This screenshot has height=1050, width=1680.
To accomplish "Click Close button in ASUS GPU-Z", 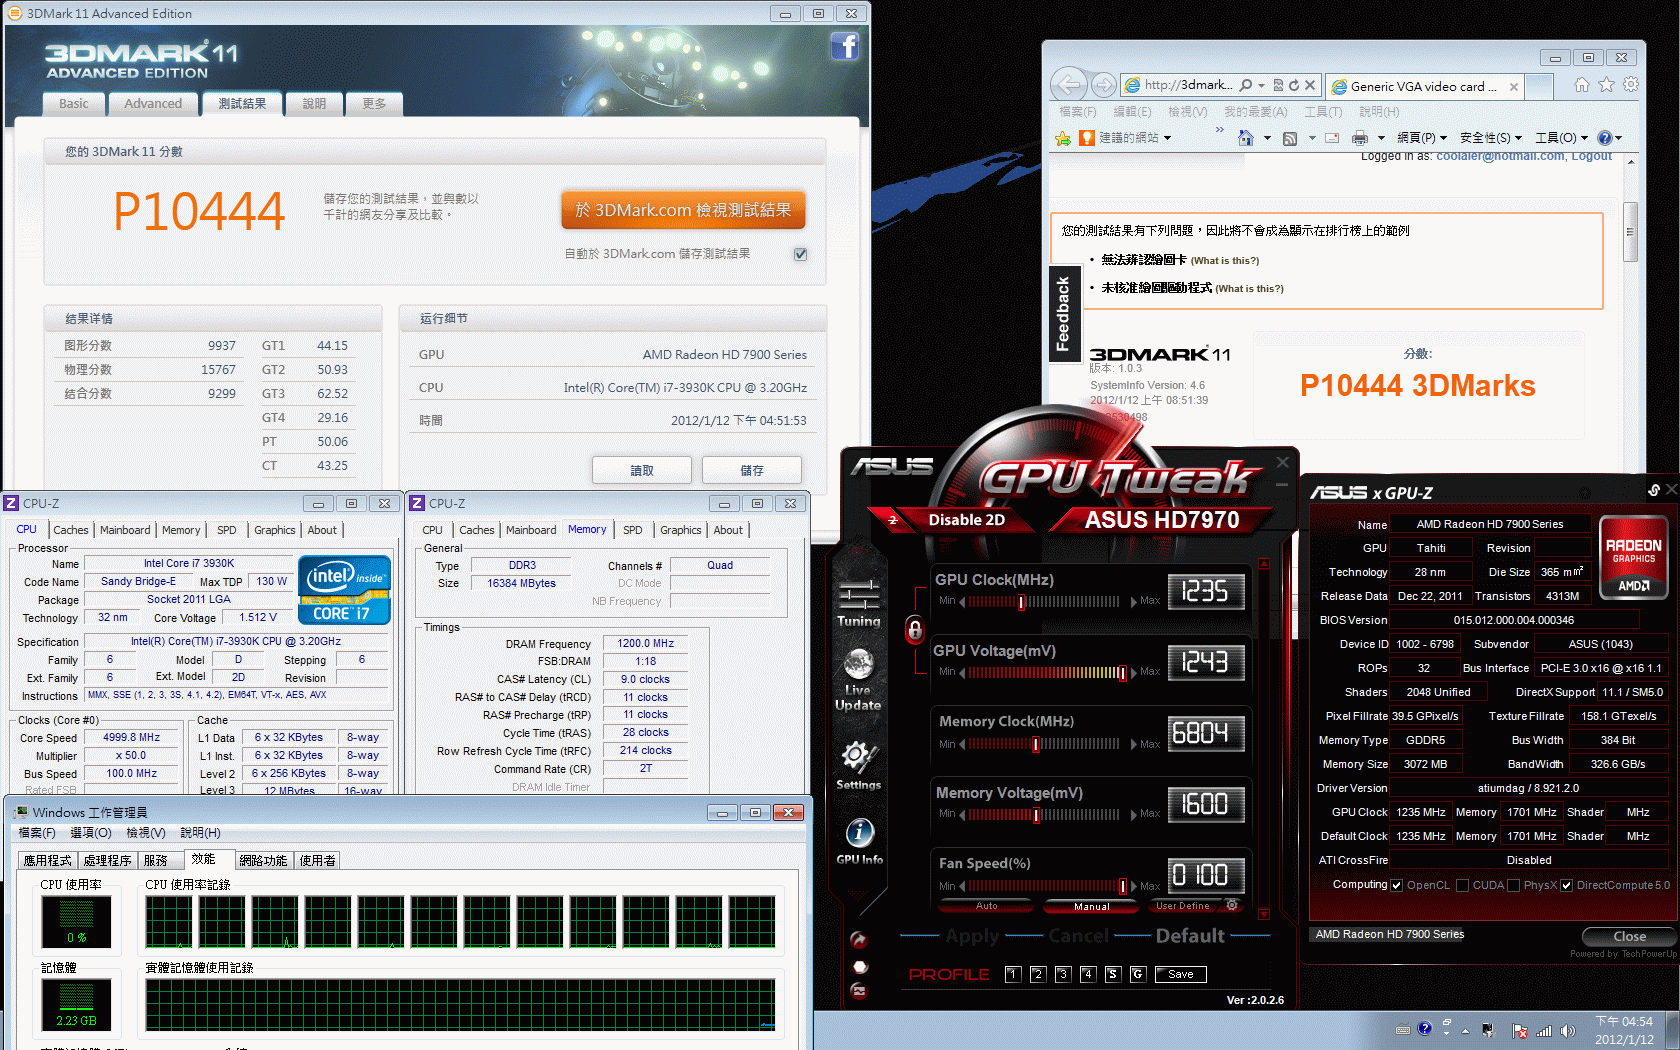I will click(x=1629, y=937).
